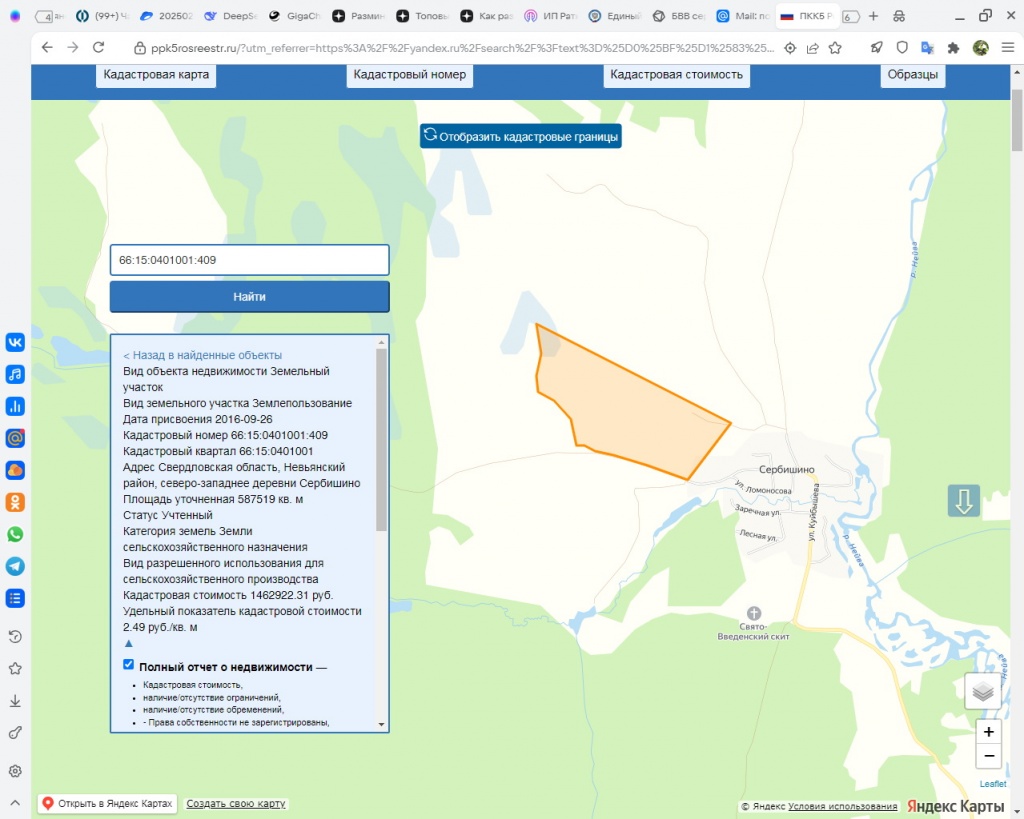1024x819 pixels.
Task: Collapse details with the blue triangle
Action: coord(128,643)
